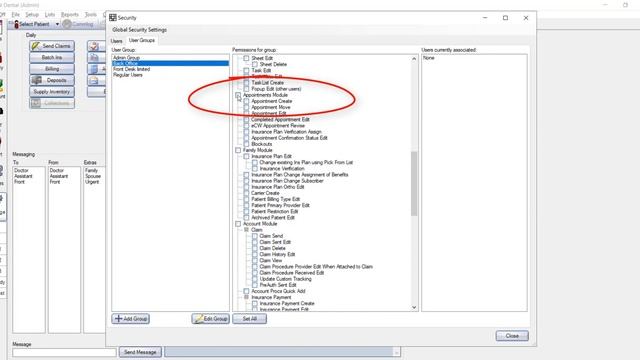
Task: Check the Task Edit permission
Action: 246,71
